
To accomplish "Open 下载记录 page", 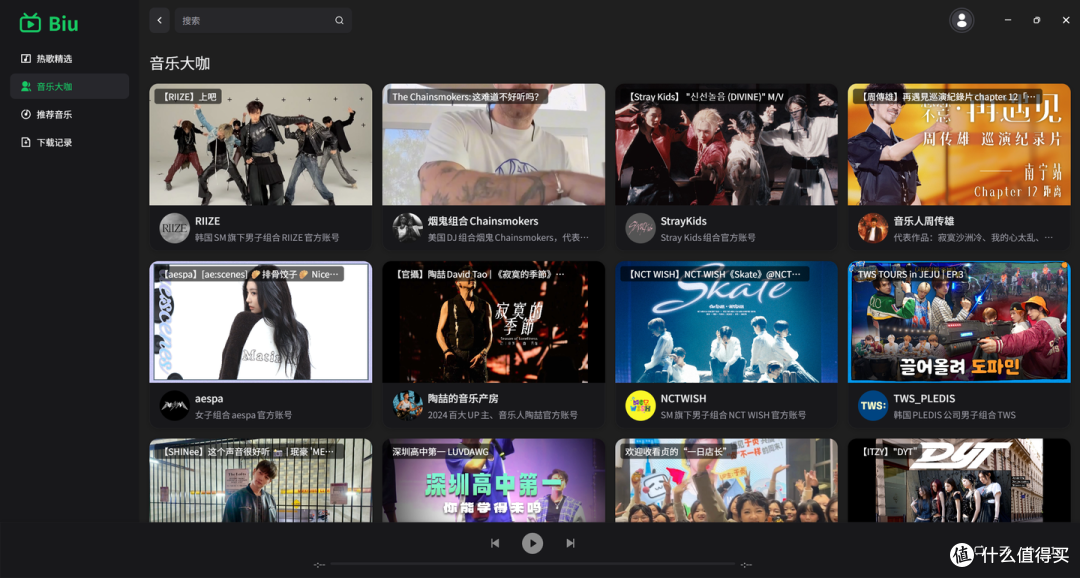I will click(69, 142).
